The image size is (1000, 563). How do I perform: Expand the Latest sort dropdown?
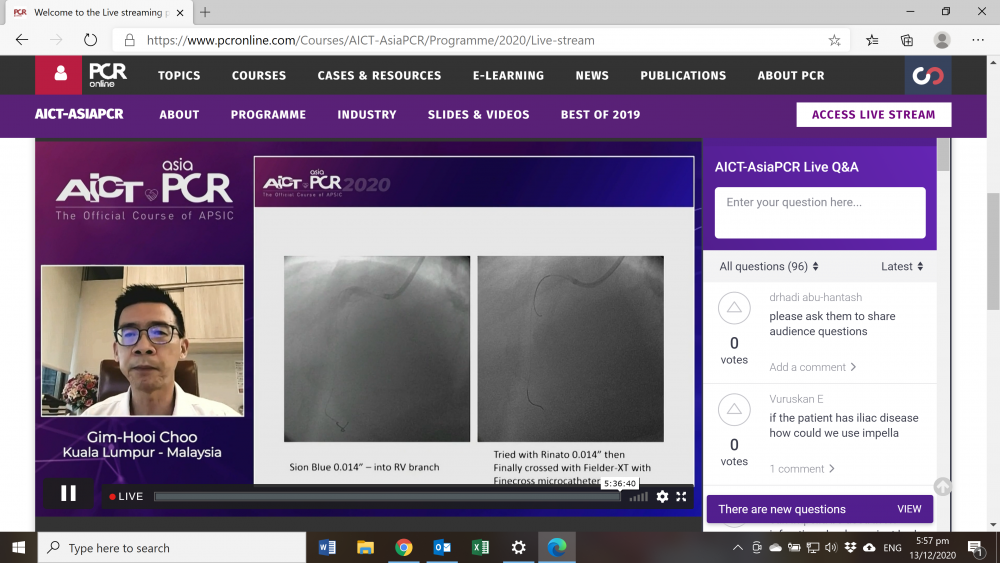click(902, 267)
